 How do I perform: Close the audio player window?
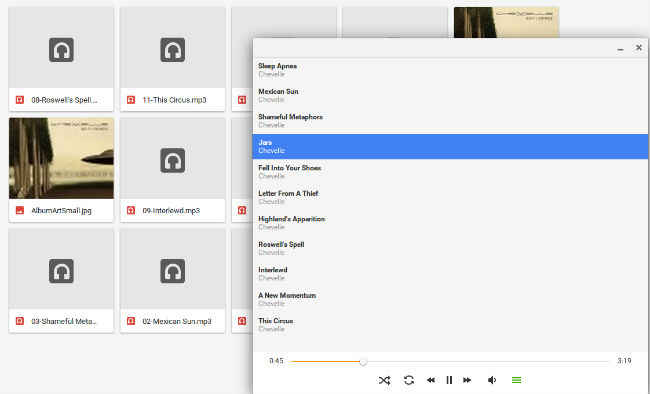(x=639, y=48)
